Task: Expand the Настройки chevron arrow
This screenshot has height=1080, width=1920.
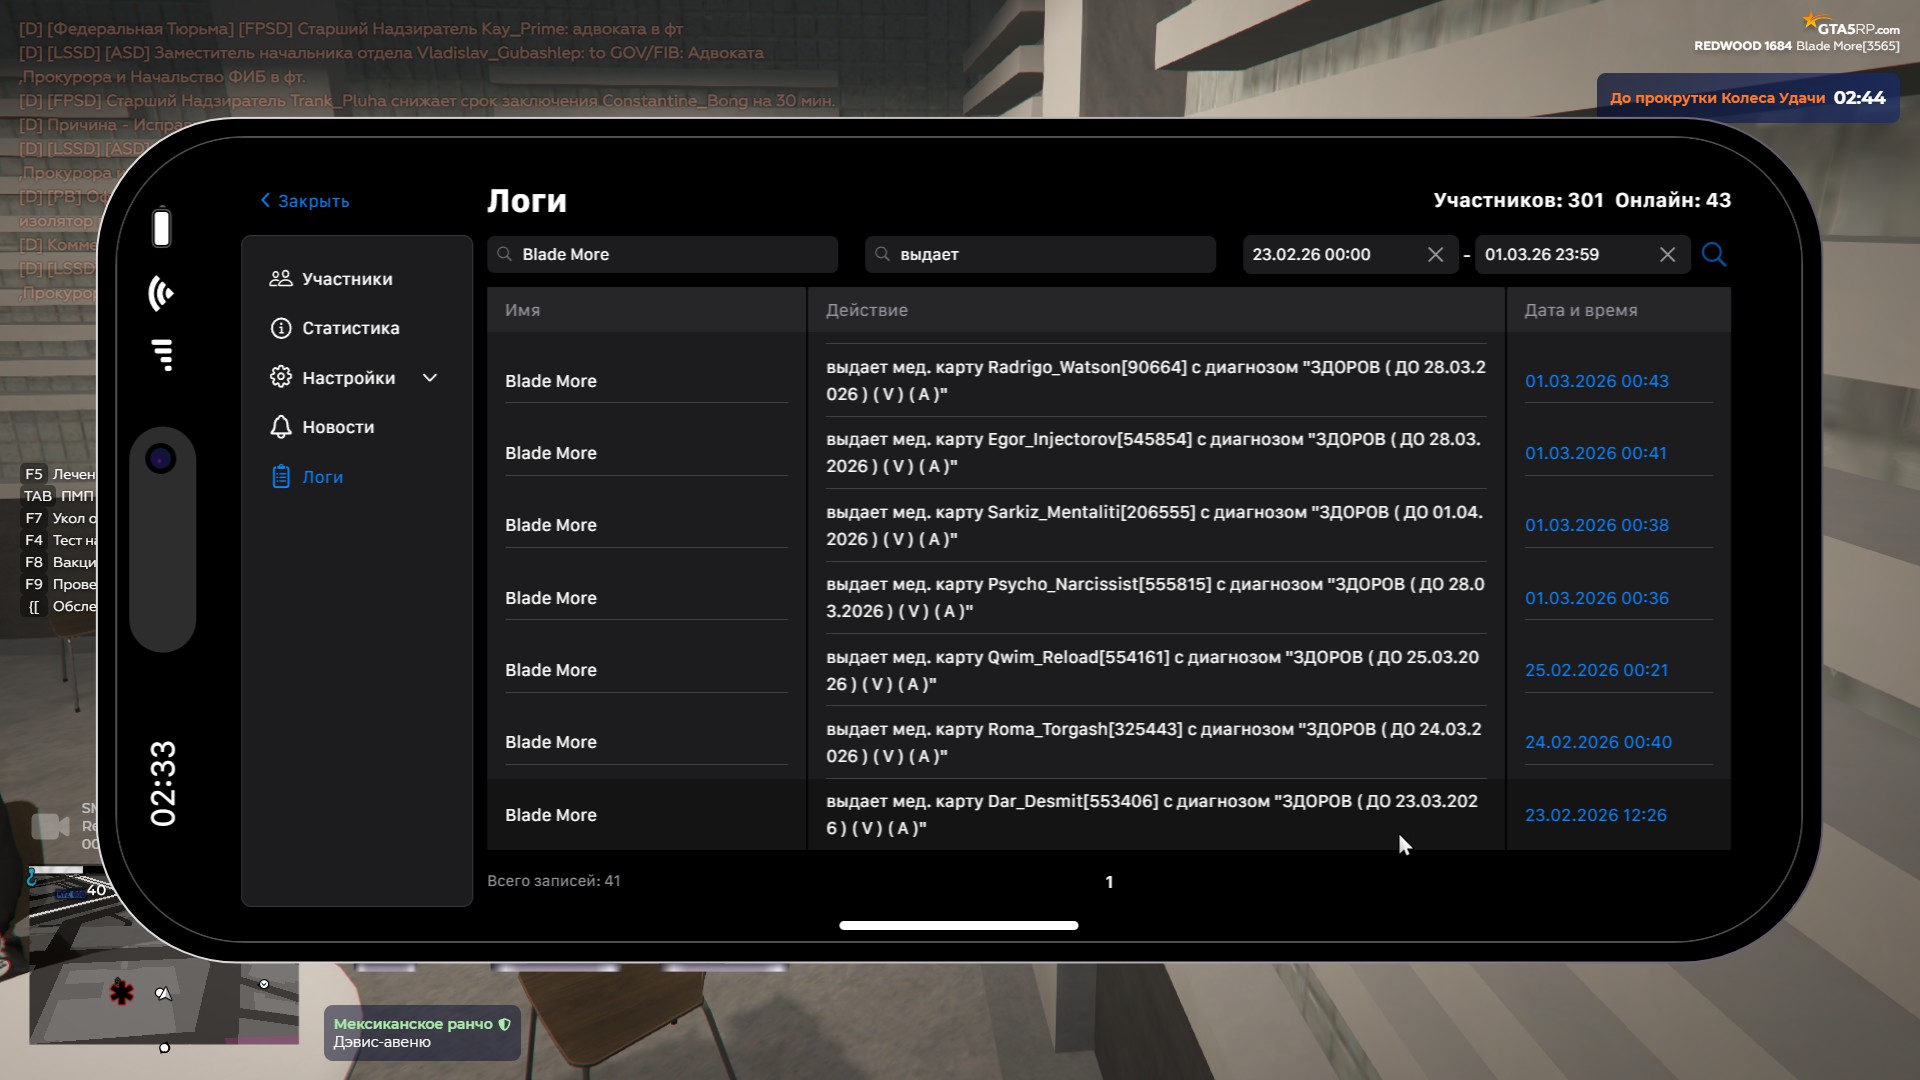Action: pyautogui.click(x=430, y=378)
